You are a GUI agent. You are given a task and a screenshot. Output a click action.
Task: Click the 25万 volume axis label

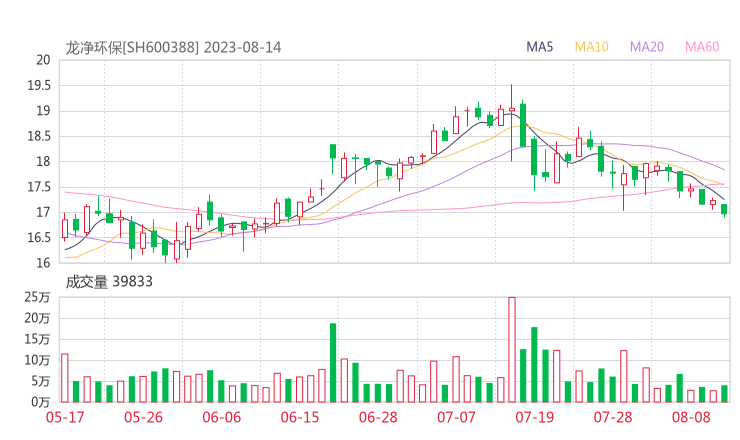pyautogui.click(x=37, y=297)
